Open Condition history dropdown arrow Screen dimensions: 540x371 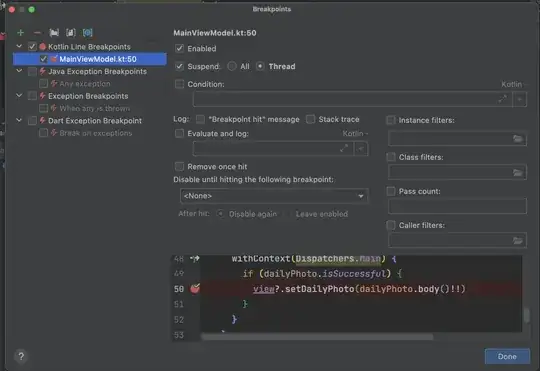point(519,99)
